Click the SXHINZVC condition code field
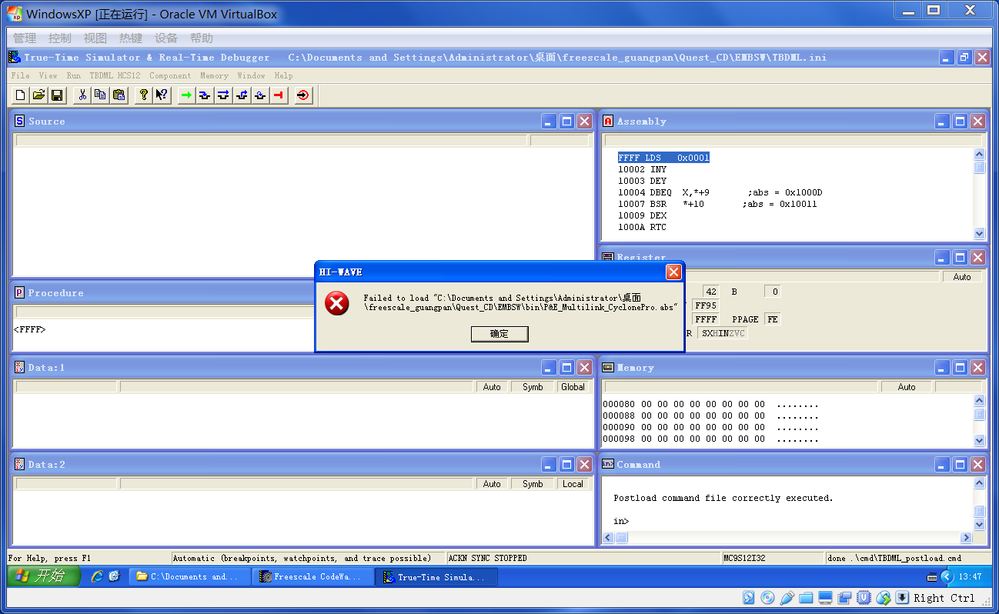The width and height of the screenshot is (999, 614). pos(722,333)
